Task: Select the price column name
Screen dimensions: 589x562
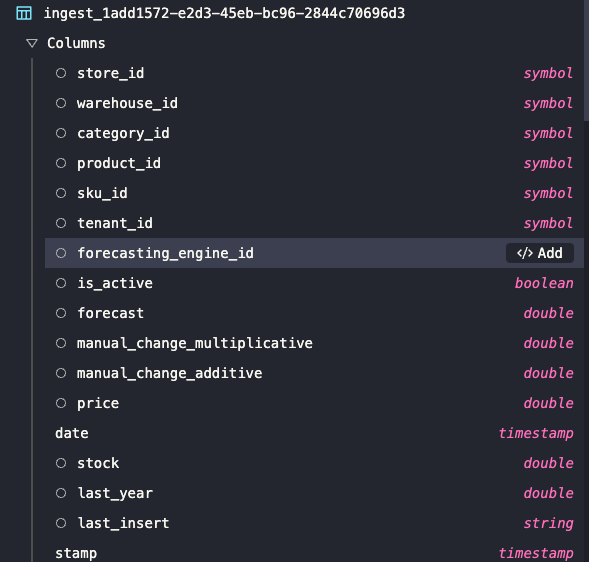Action: [x=98, y=404]
